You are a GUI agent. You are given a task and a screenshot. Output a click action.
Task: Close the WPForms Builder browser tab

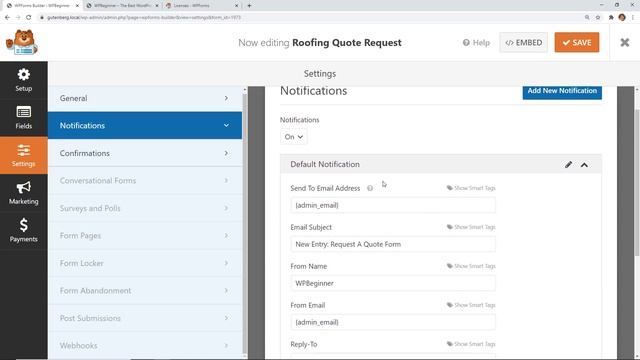pyautogui.click(x=77, y=6)
